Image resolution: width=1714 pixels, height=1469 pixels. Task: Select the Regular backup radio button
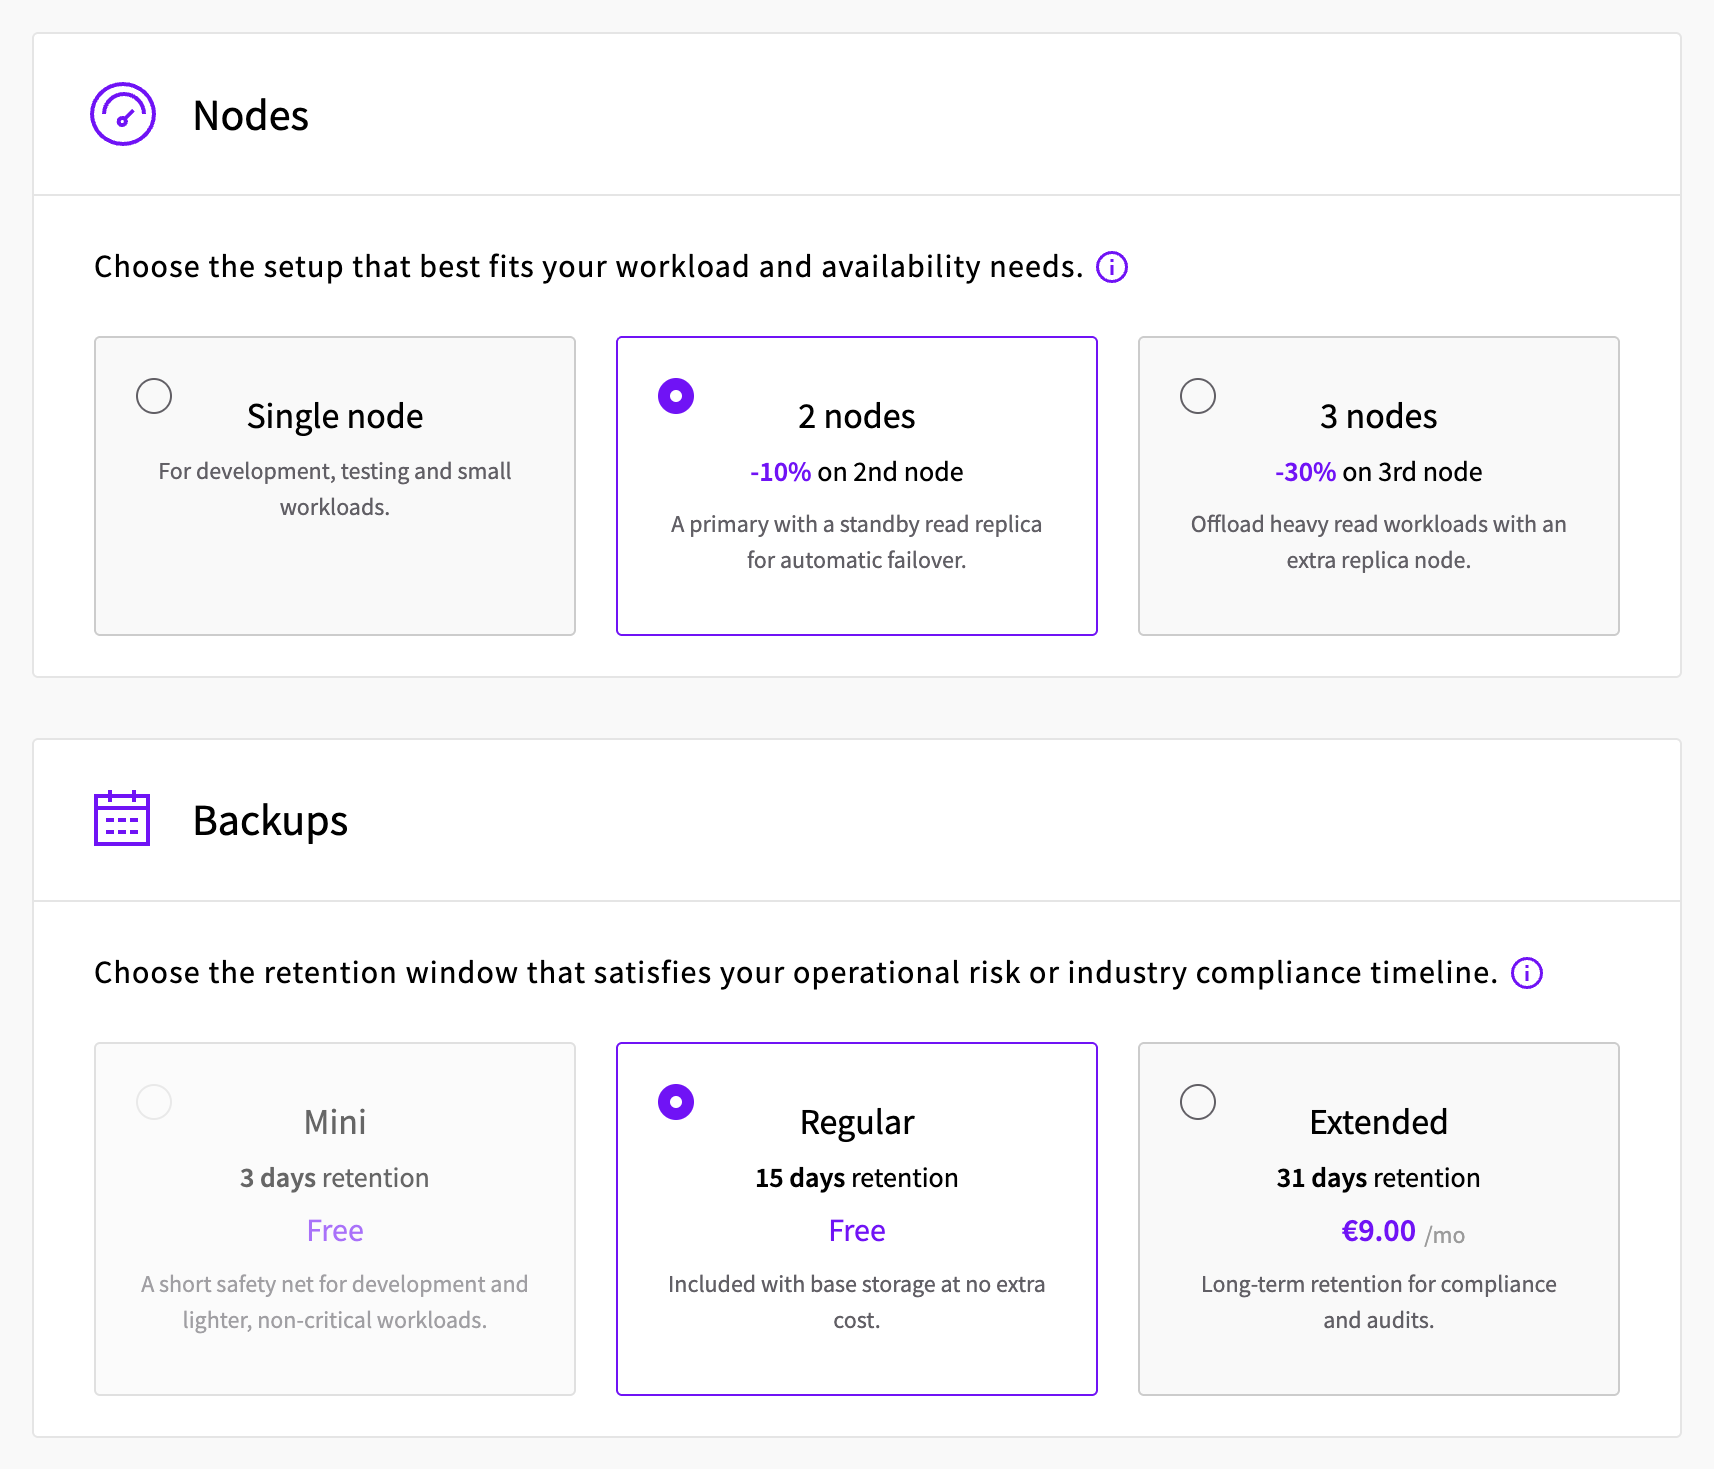pyautogui.click(x=676, y=1102)
